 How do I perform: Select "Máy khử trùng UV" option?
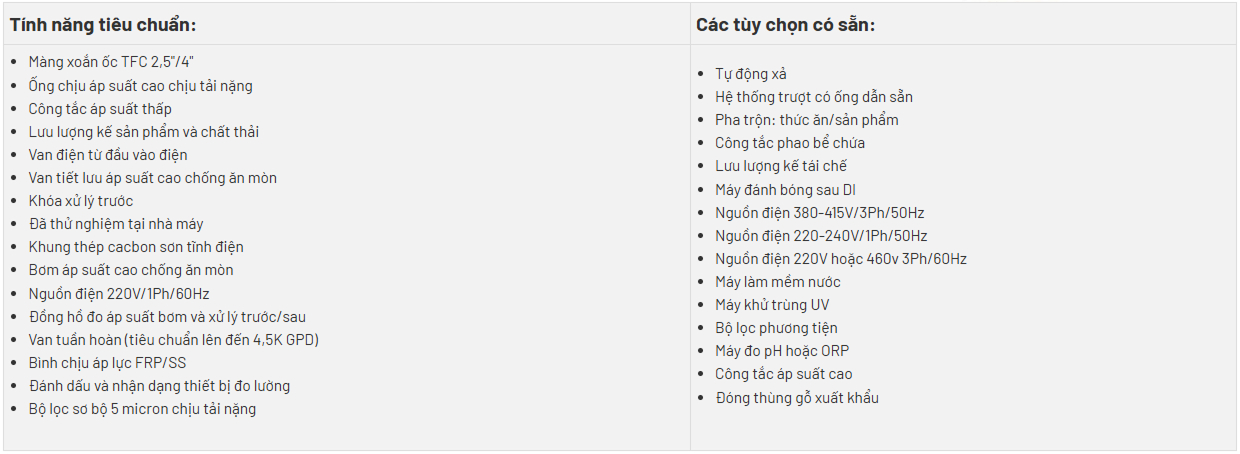click(772, 304)
